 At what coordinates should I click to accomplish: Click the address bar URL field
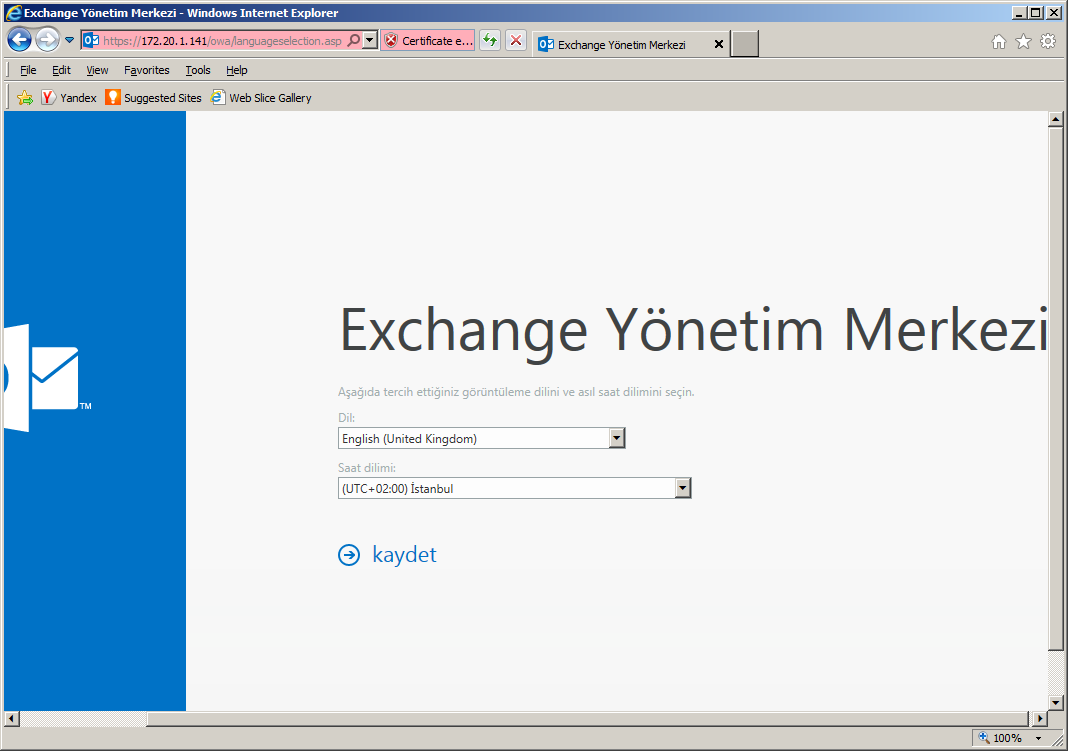(x=222, y=41)
